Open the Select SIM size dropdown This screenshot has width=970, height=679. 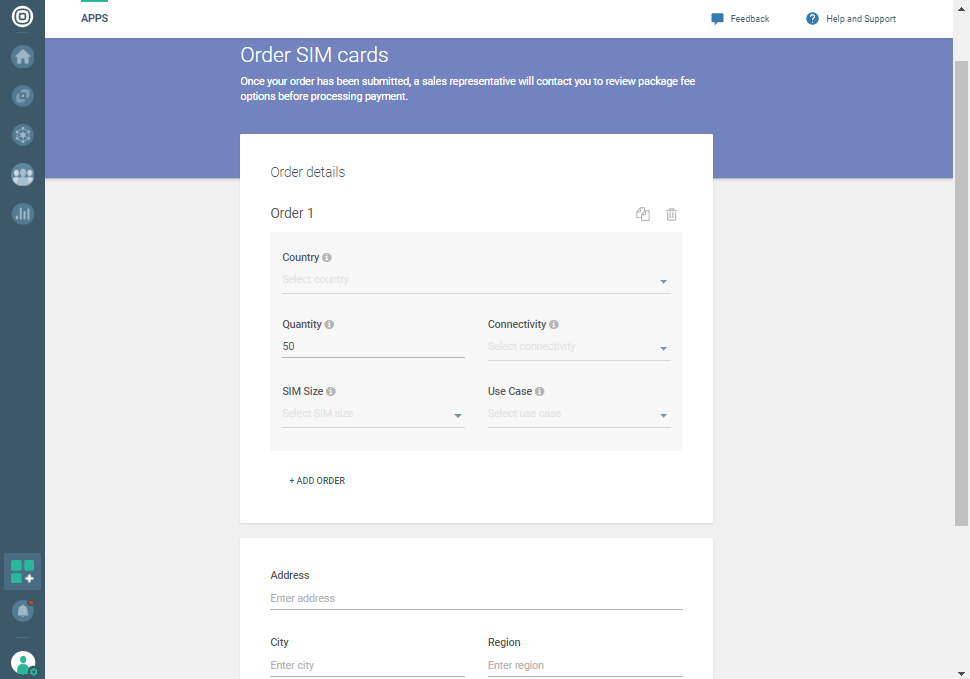click(x=373, y=414)
